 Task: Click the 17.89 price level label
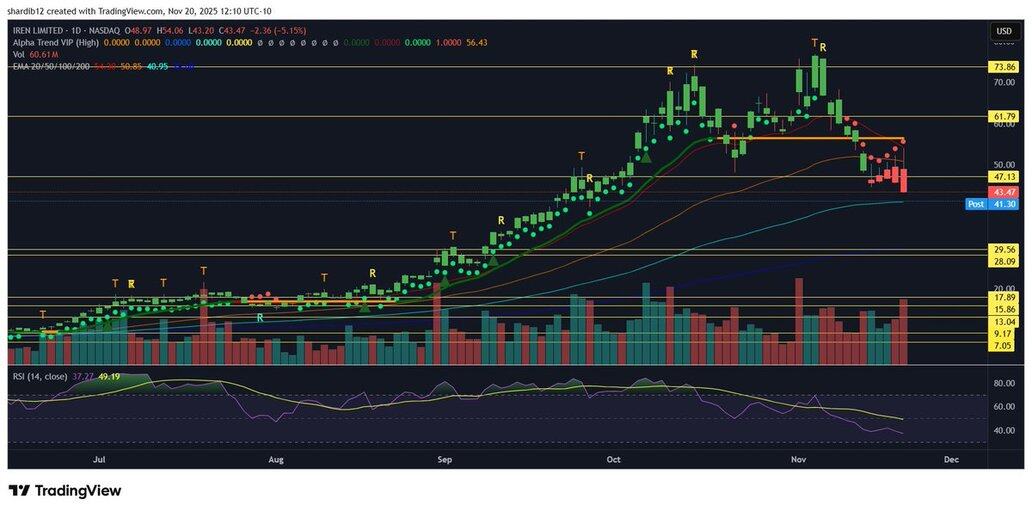click(1003, 297)
